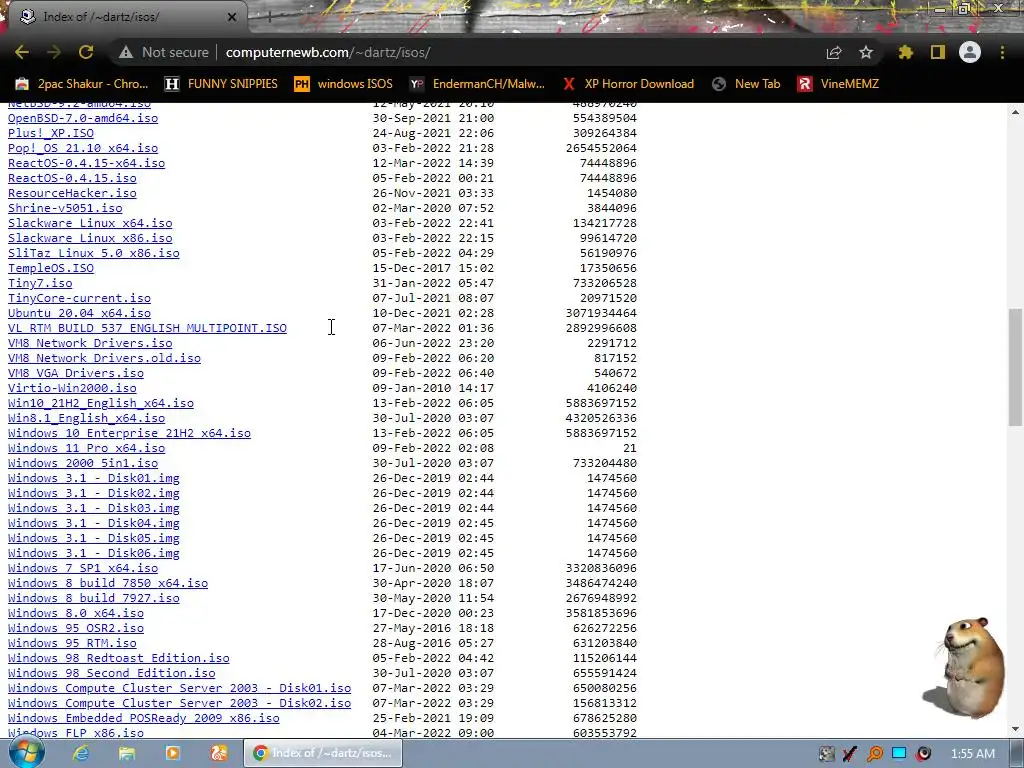Open Windows_3.1_-_Disk03.img link
1024x768 pixels.
(93, 509)
